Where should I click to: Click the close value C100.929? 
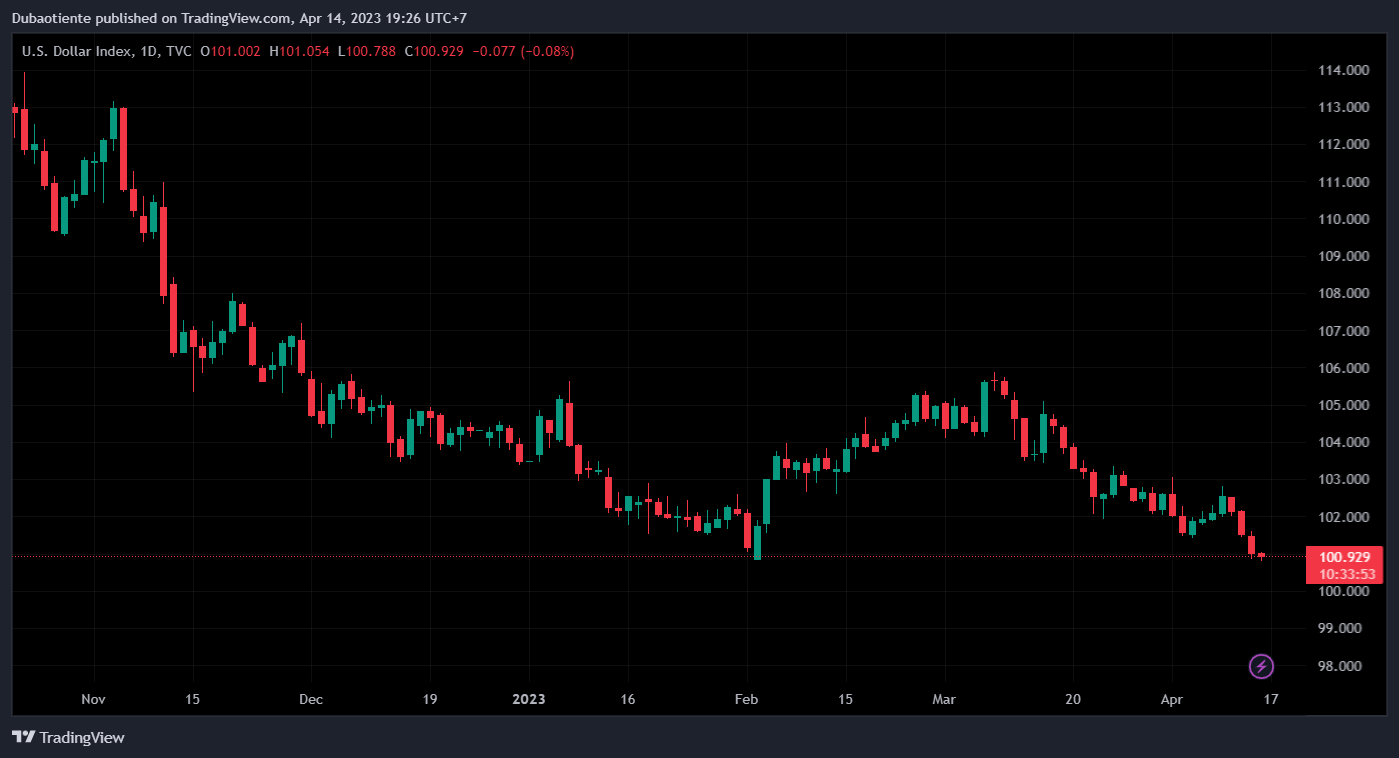tap(434, 51)
